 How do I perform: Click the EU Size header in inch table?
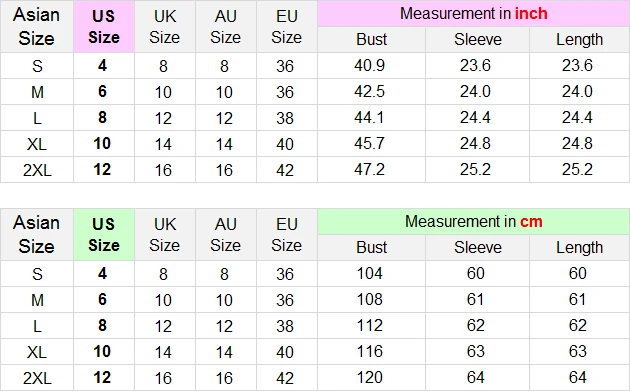pyautogui.click(x=286, y=27)
